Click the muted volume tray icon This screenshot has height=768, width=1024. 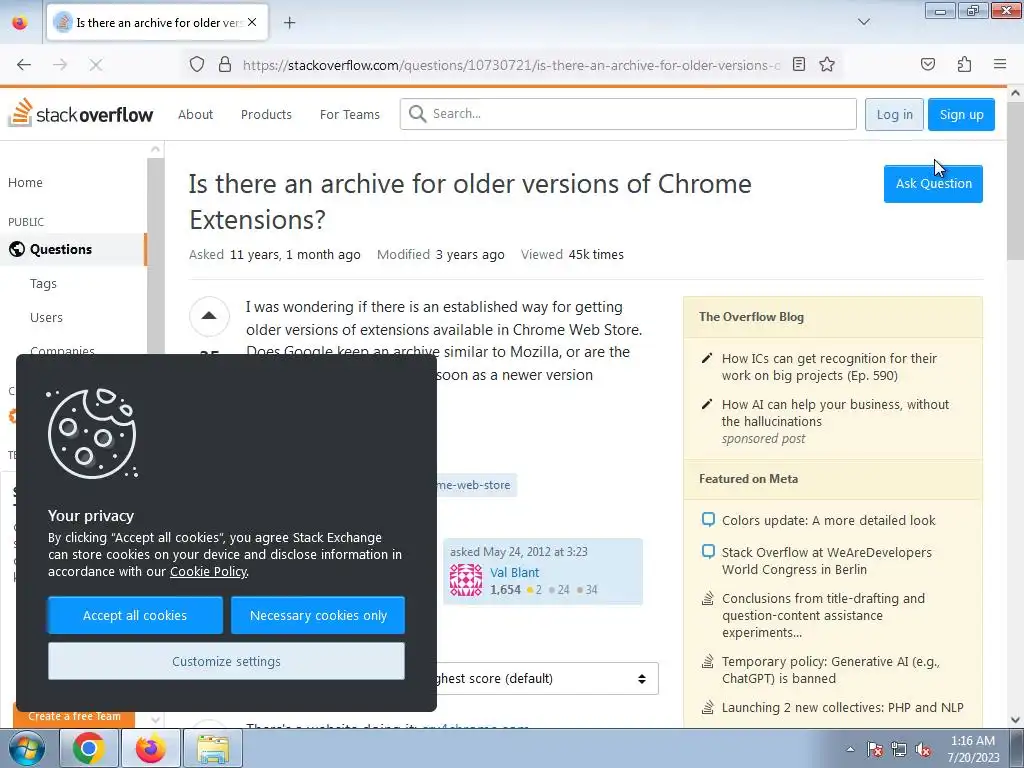point(923,749)
